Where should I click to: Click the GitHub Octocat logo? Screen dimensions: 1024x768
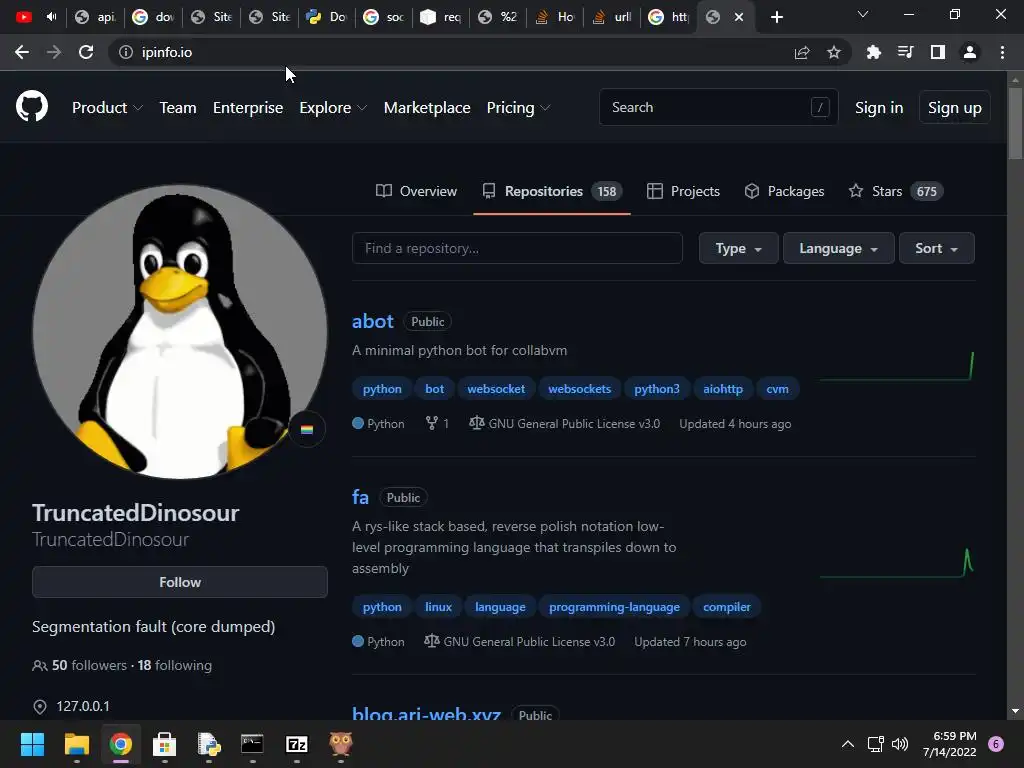[x=31, y=106]
